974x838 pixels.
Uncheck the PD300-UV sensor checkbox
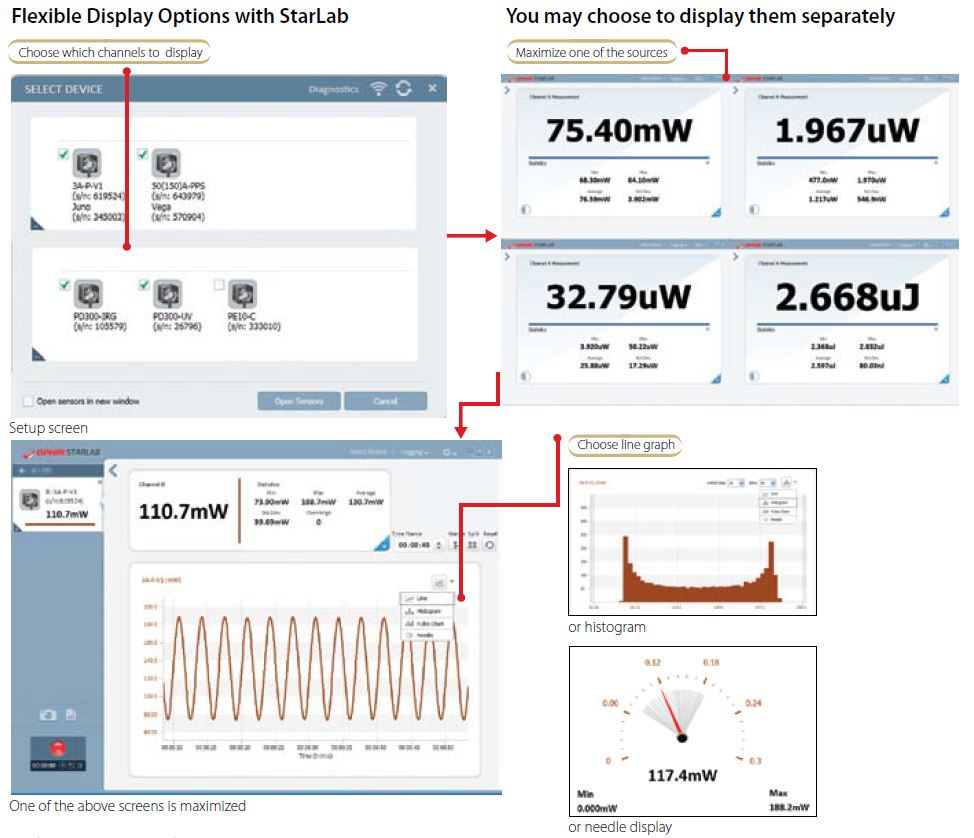143,285
